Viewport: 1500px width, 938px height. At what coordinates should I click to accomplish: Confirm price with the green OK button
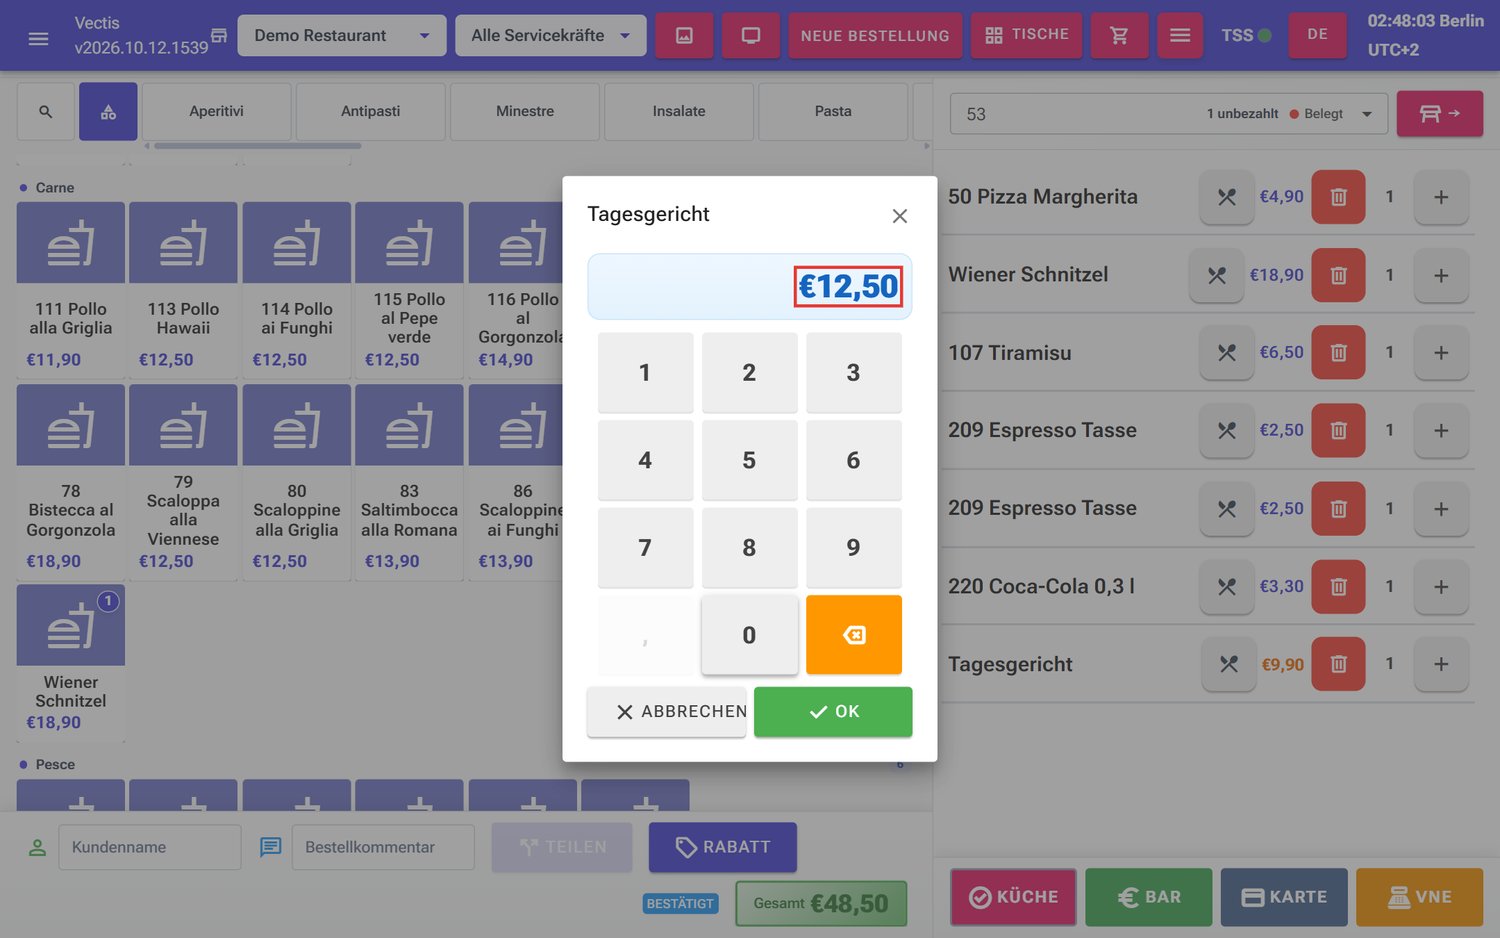click(833, 712)
